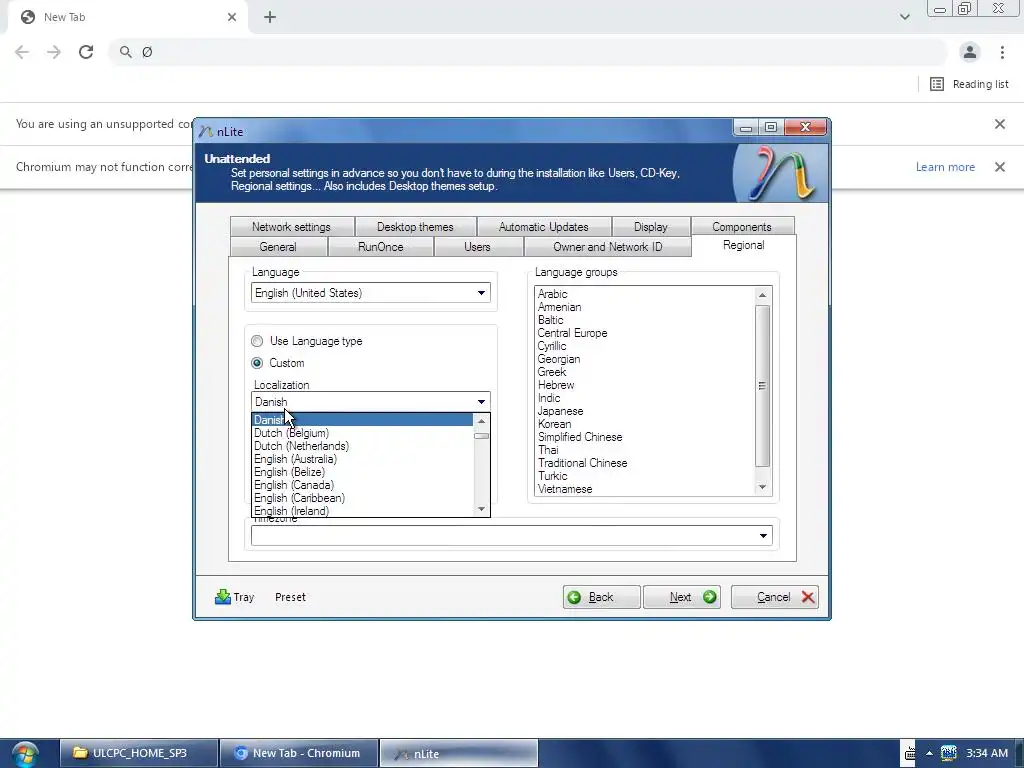Click the network tray icon
The image size is (1024, 768).
click(x=948, y=752)
